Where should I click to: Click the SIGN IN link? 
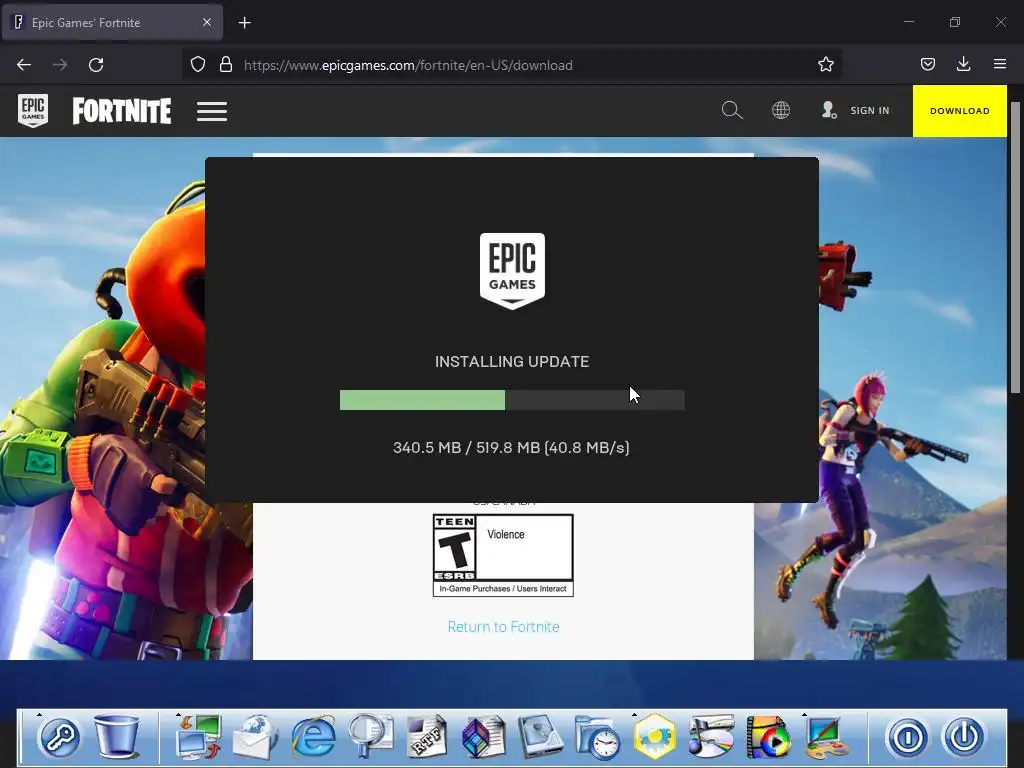coord(869,110)
